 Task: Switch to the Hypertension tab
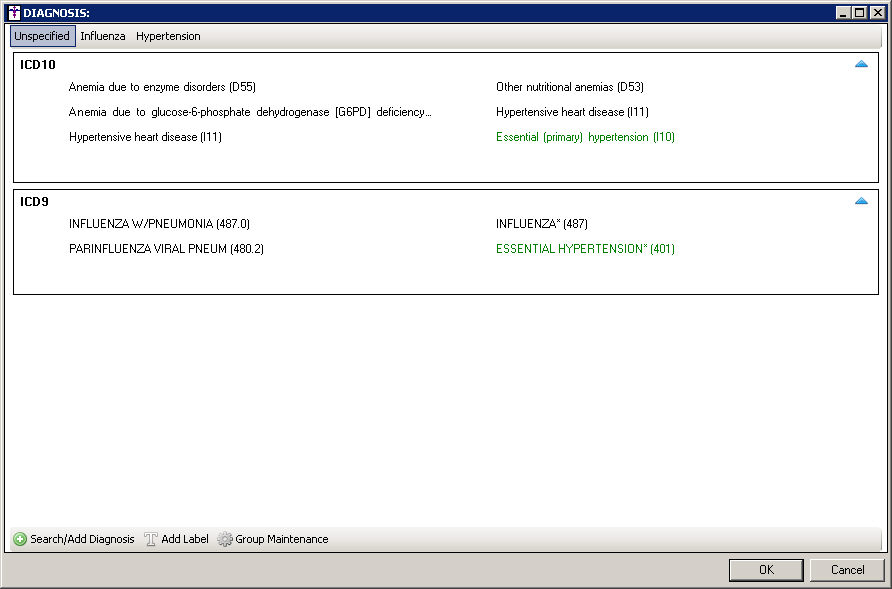(168, 36)
